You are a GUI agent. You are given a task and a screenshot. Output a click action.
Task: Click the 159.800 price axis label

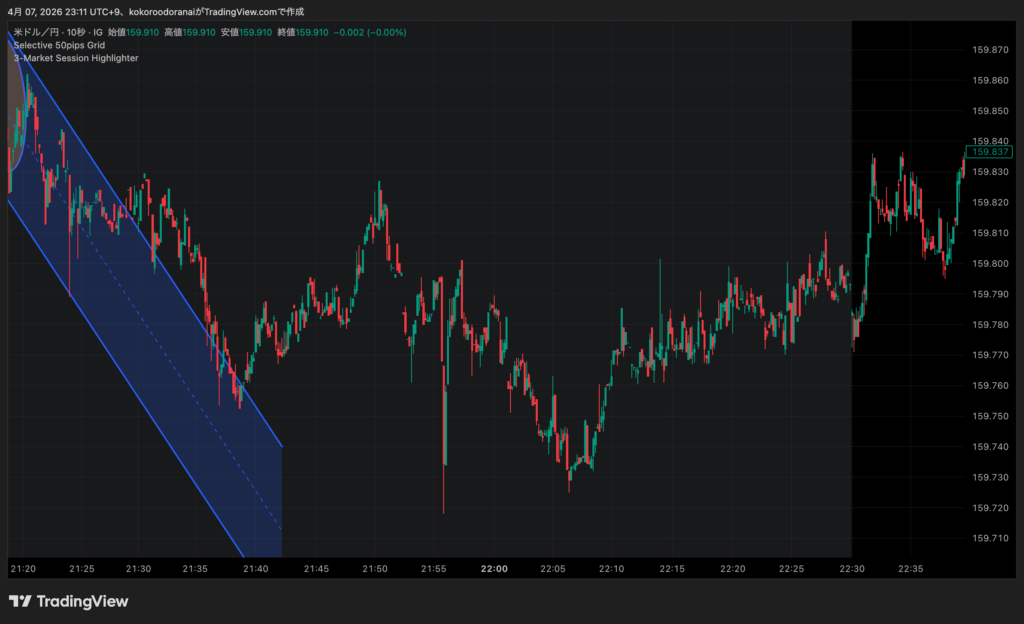point(990,264)
